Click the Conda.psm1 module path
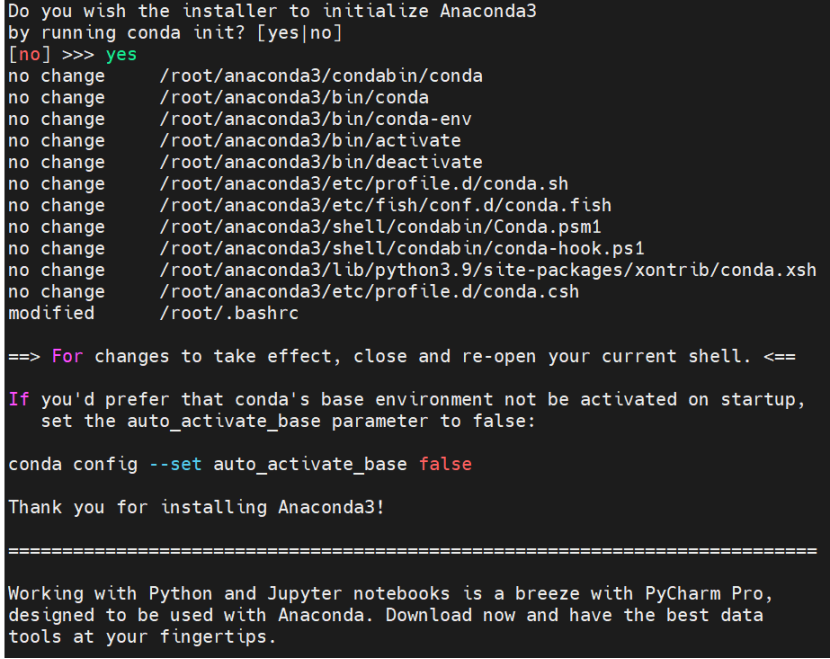The width and height of the screenshot is (830, 659). (x=380, y=227)
